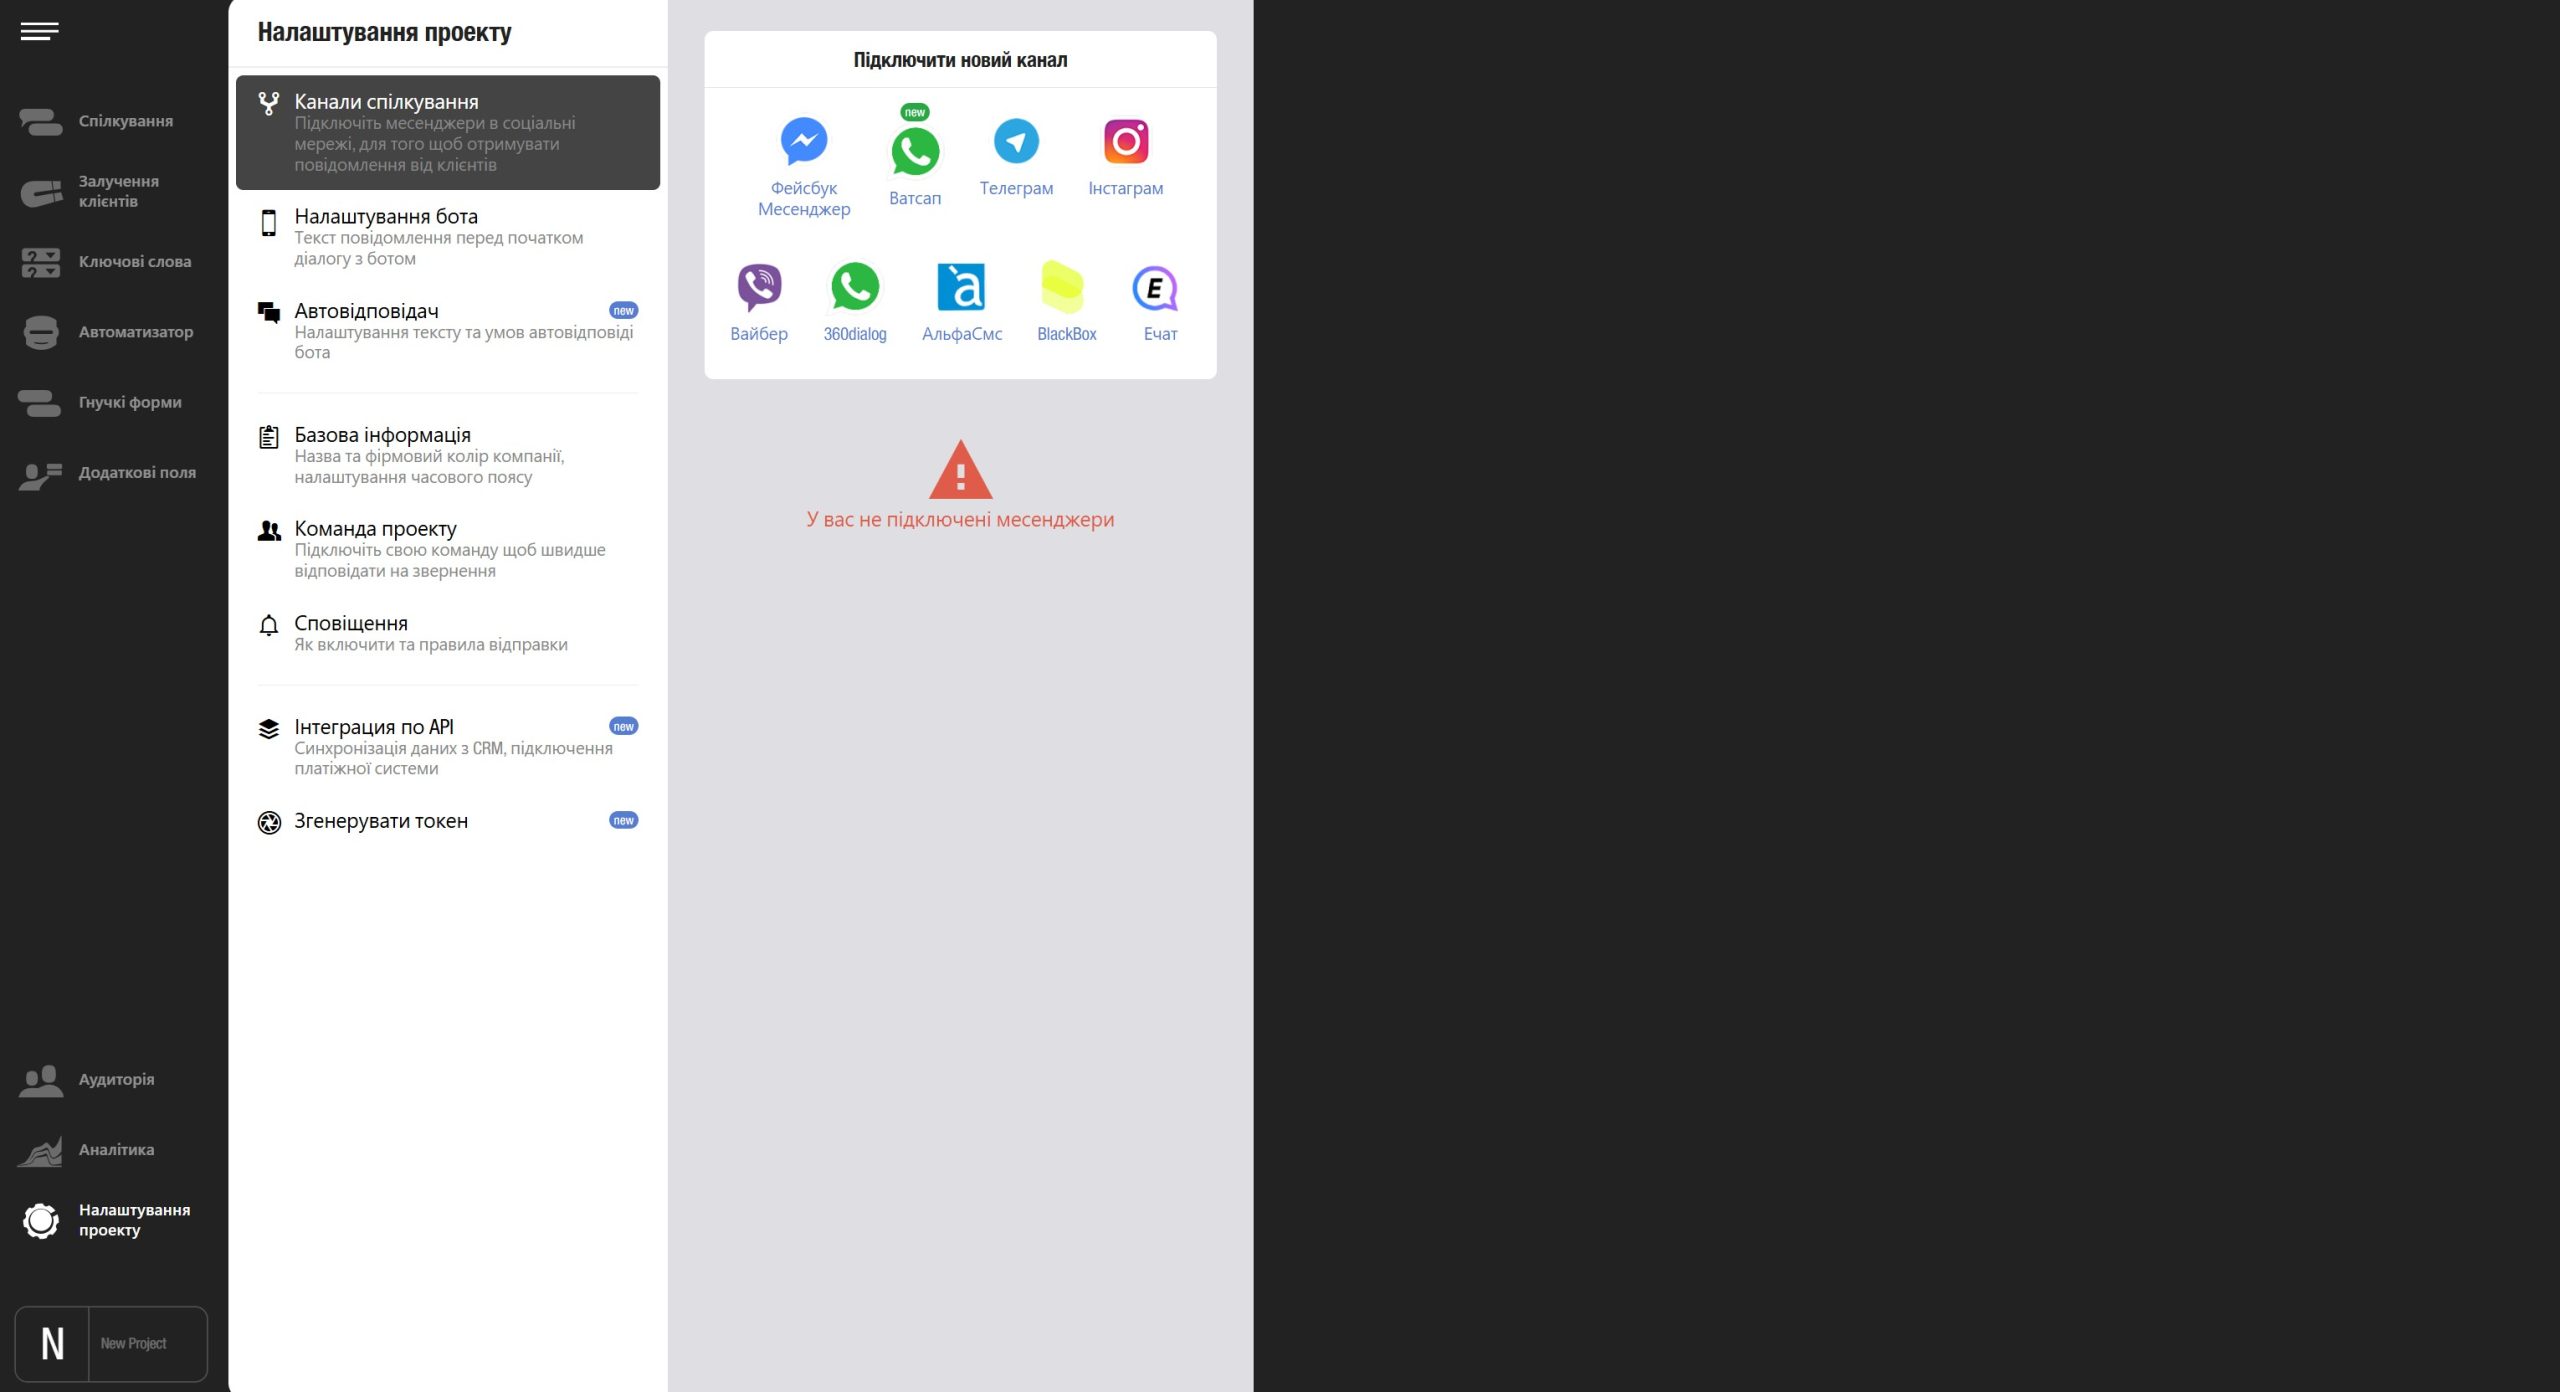The width and height of the screenshot is (2560, 1392).
Task: Connect the Інстаграм channel icon
Action: [1125, 141]
